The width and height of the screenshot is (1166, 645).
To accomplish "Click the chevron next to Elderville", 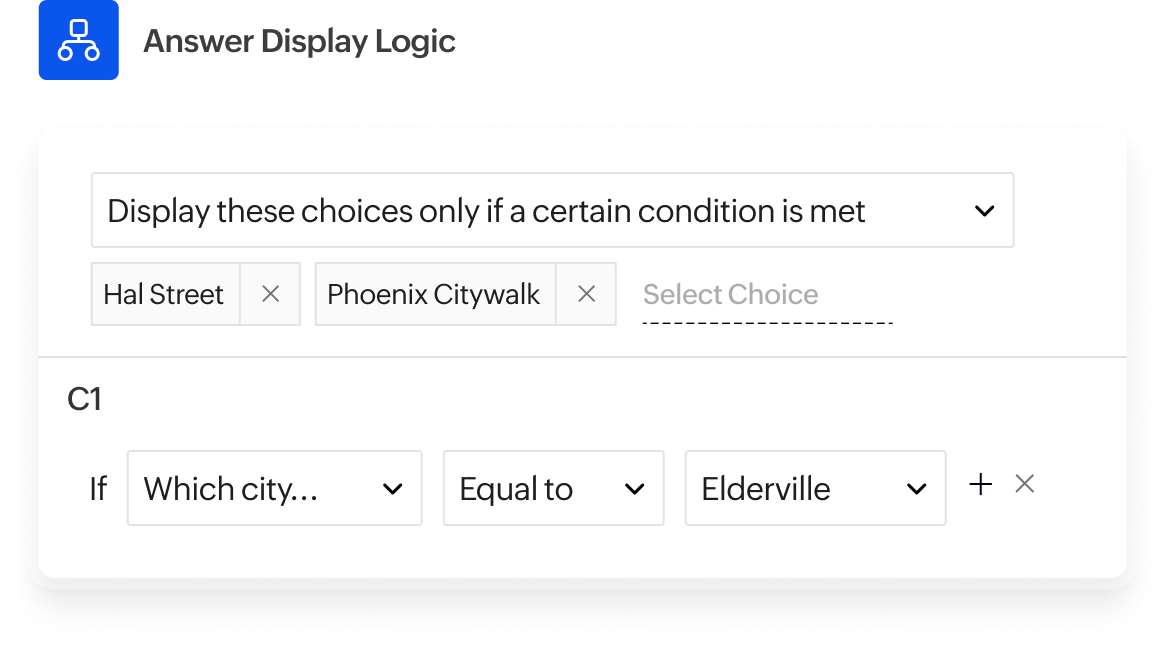I will pyautogui.click(x=916, y=489).
